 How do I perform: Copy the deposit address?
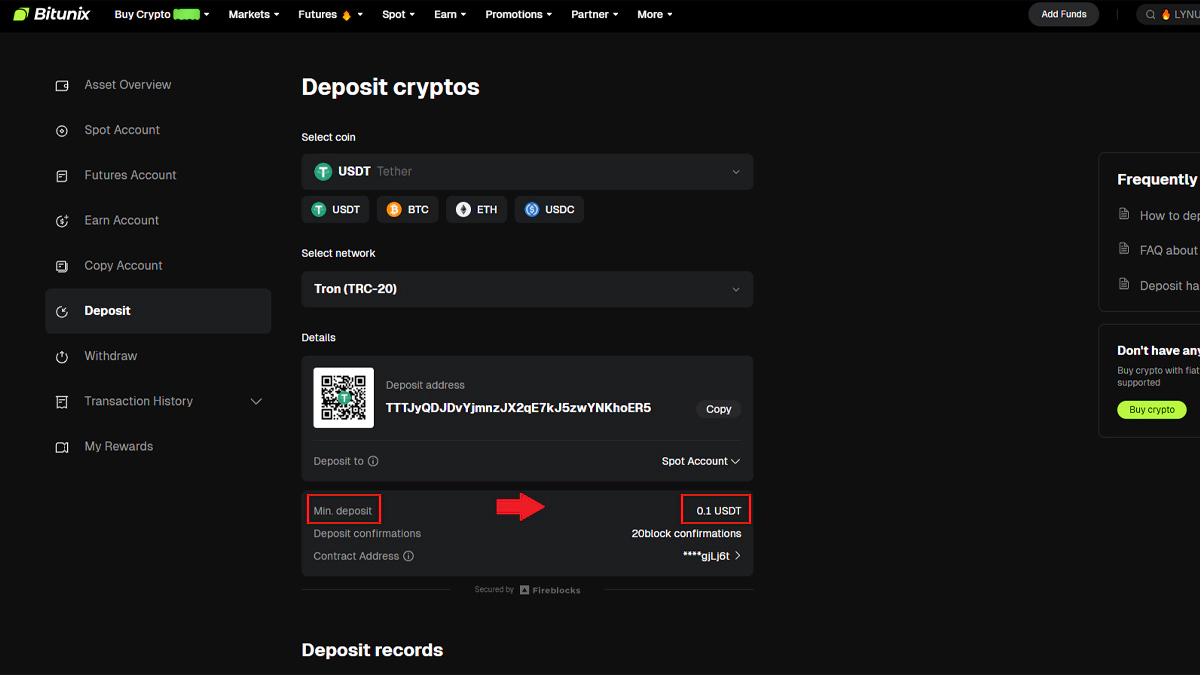point(718,409)
